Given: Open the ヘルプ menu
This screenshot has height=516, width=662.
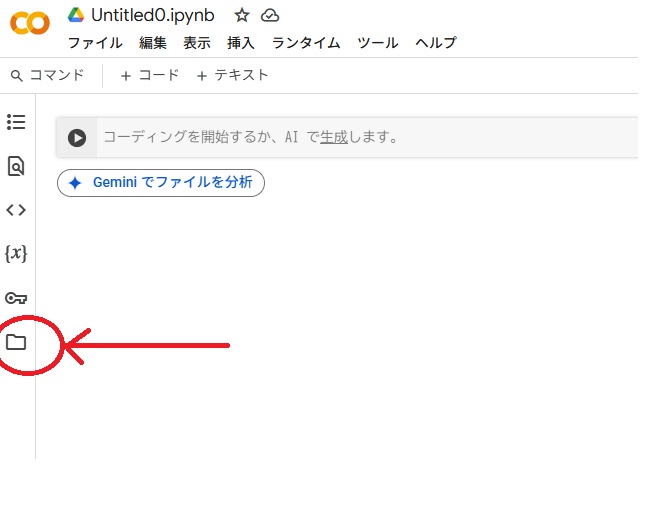Looking at the screenshot, I should pos(435,43).
